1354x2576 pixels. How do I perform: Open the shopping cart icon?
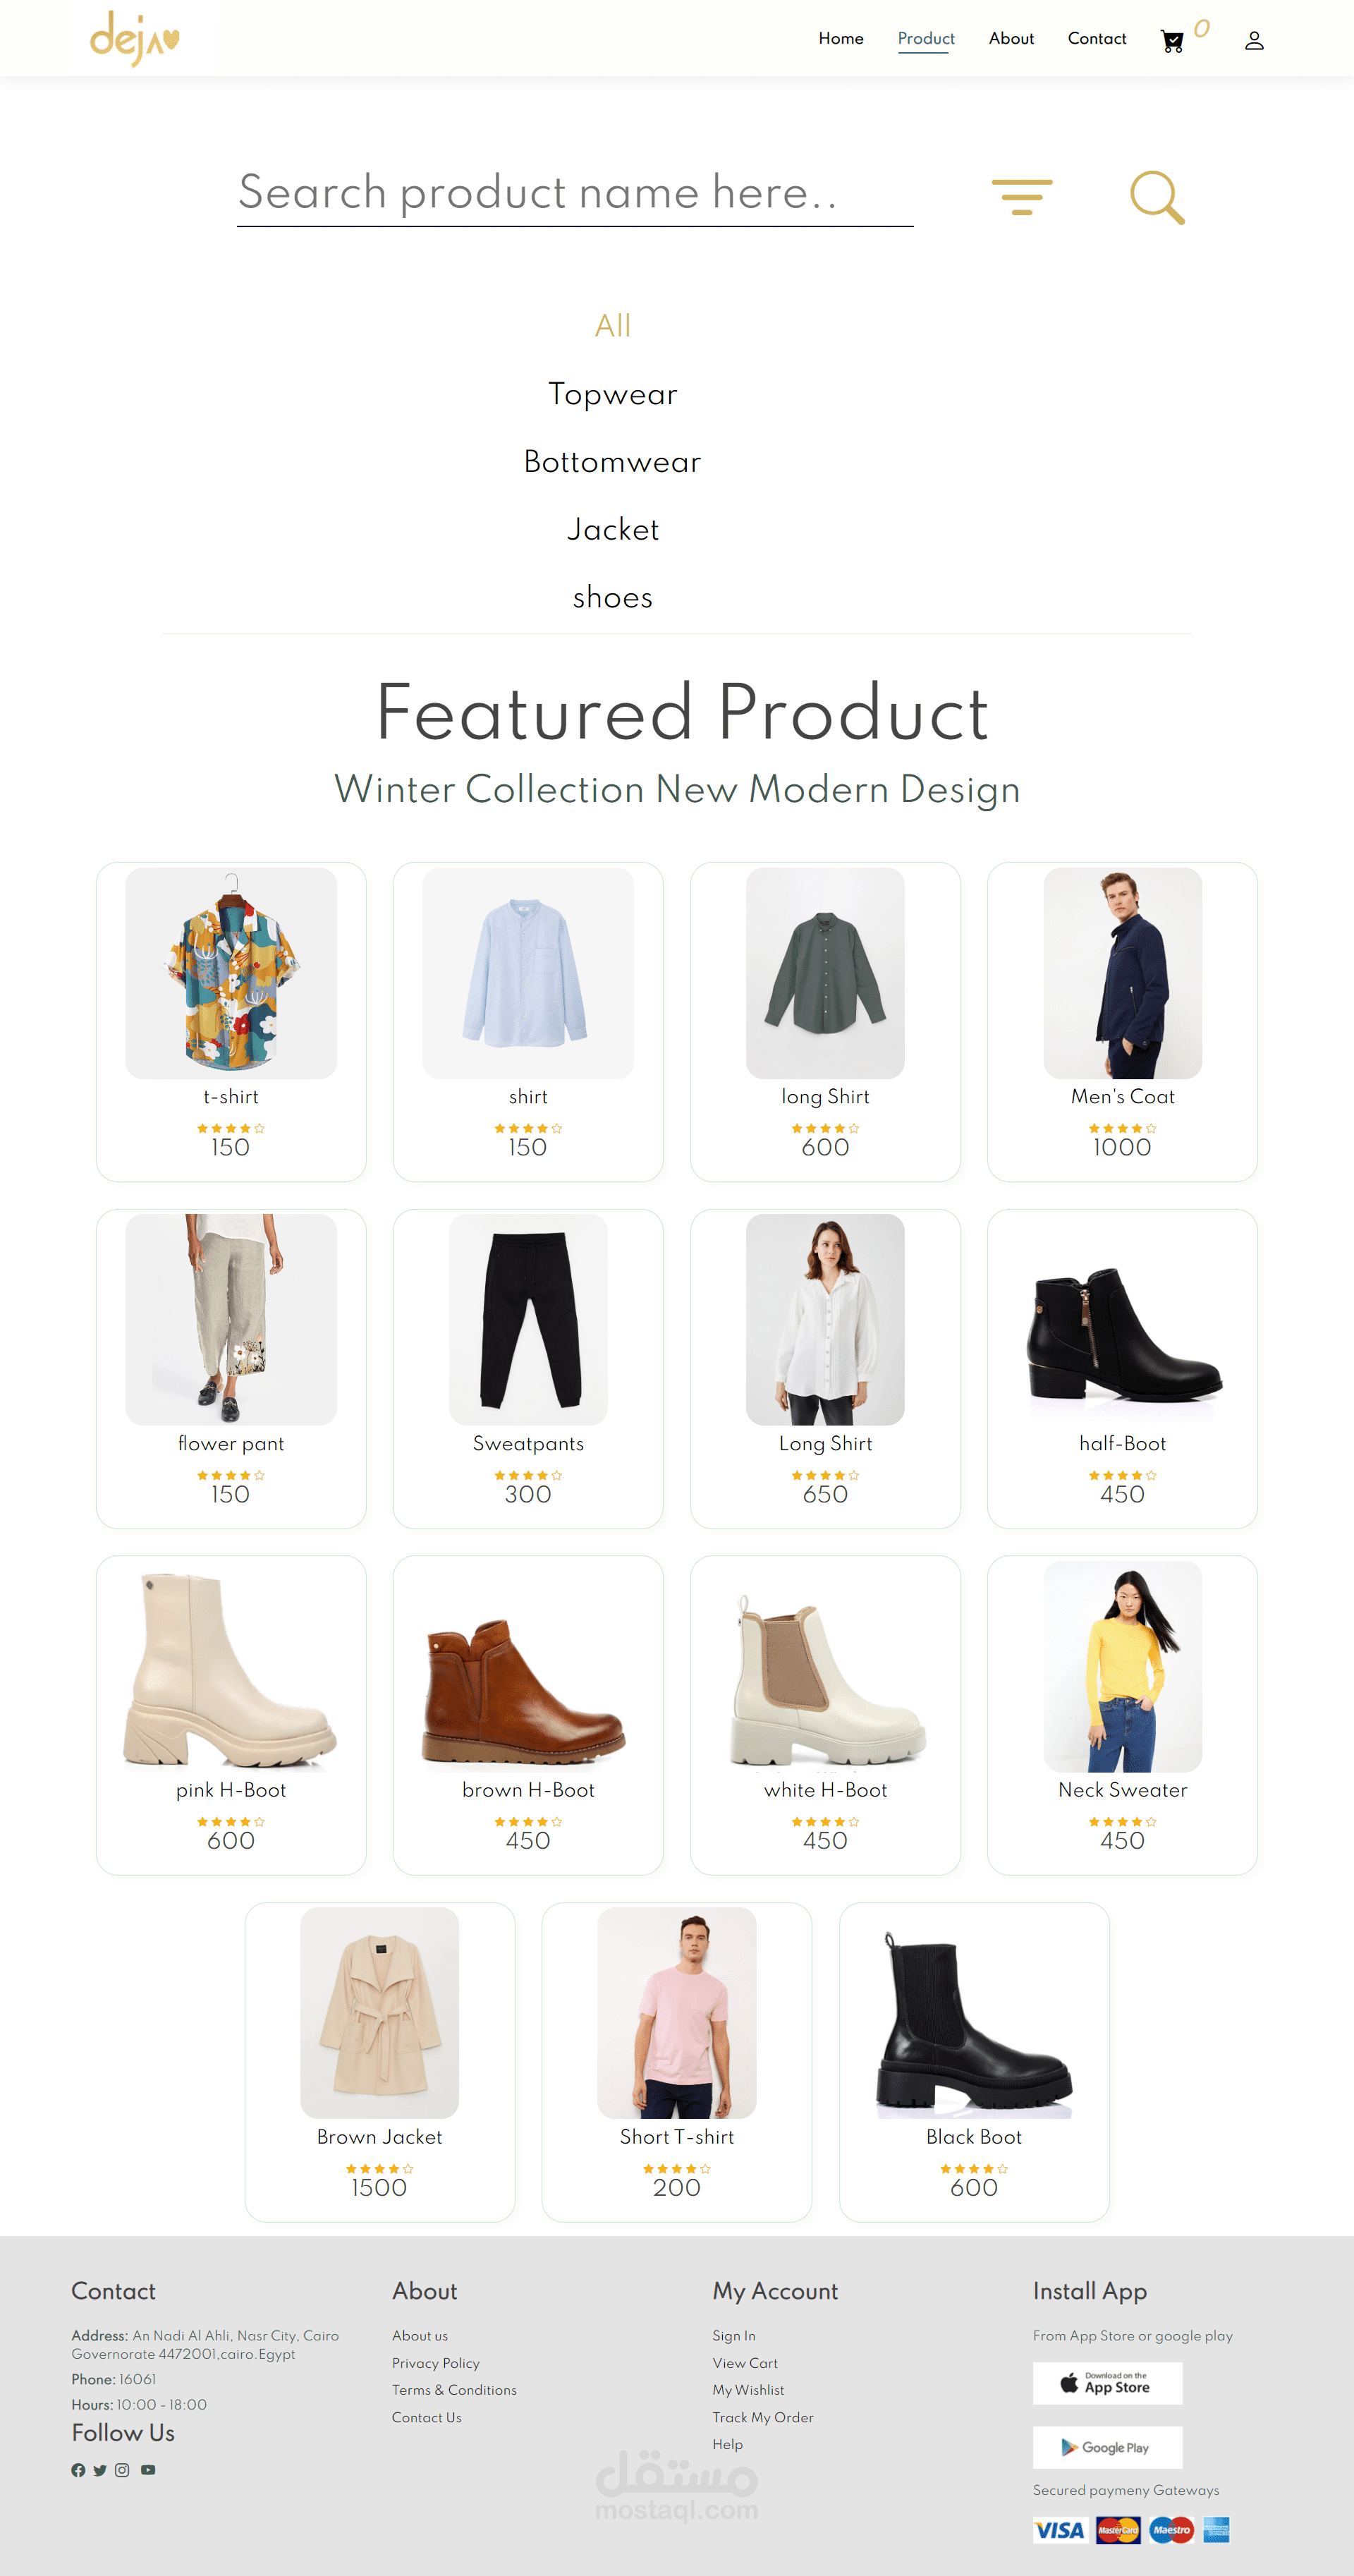click(1172, 41)
